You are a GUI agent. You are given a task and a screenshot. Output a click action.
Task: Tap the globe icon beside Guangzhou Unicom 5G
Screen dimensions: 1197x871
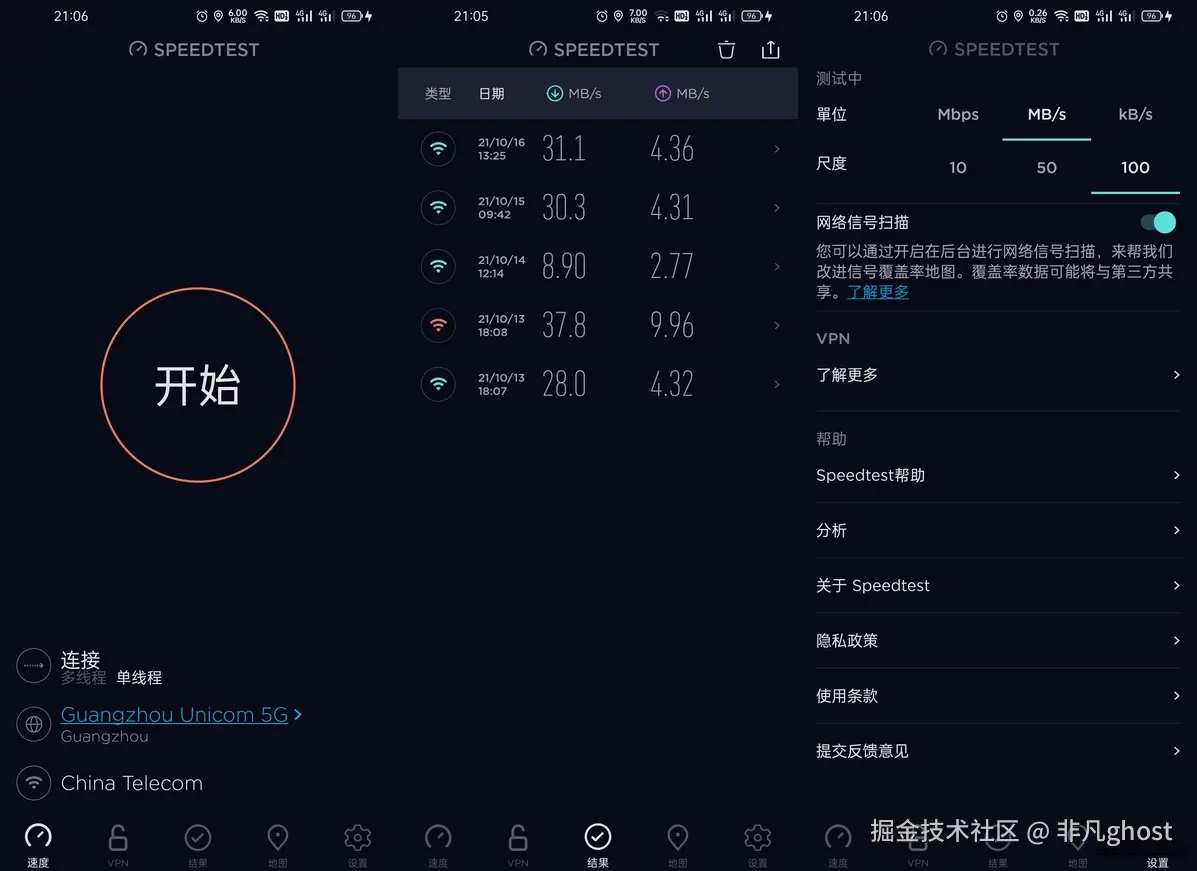click(x=34, y=724)
